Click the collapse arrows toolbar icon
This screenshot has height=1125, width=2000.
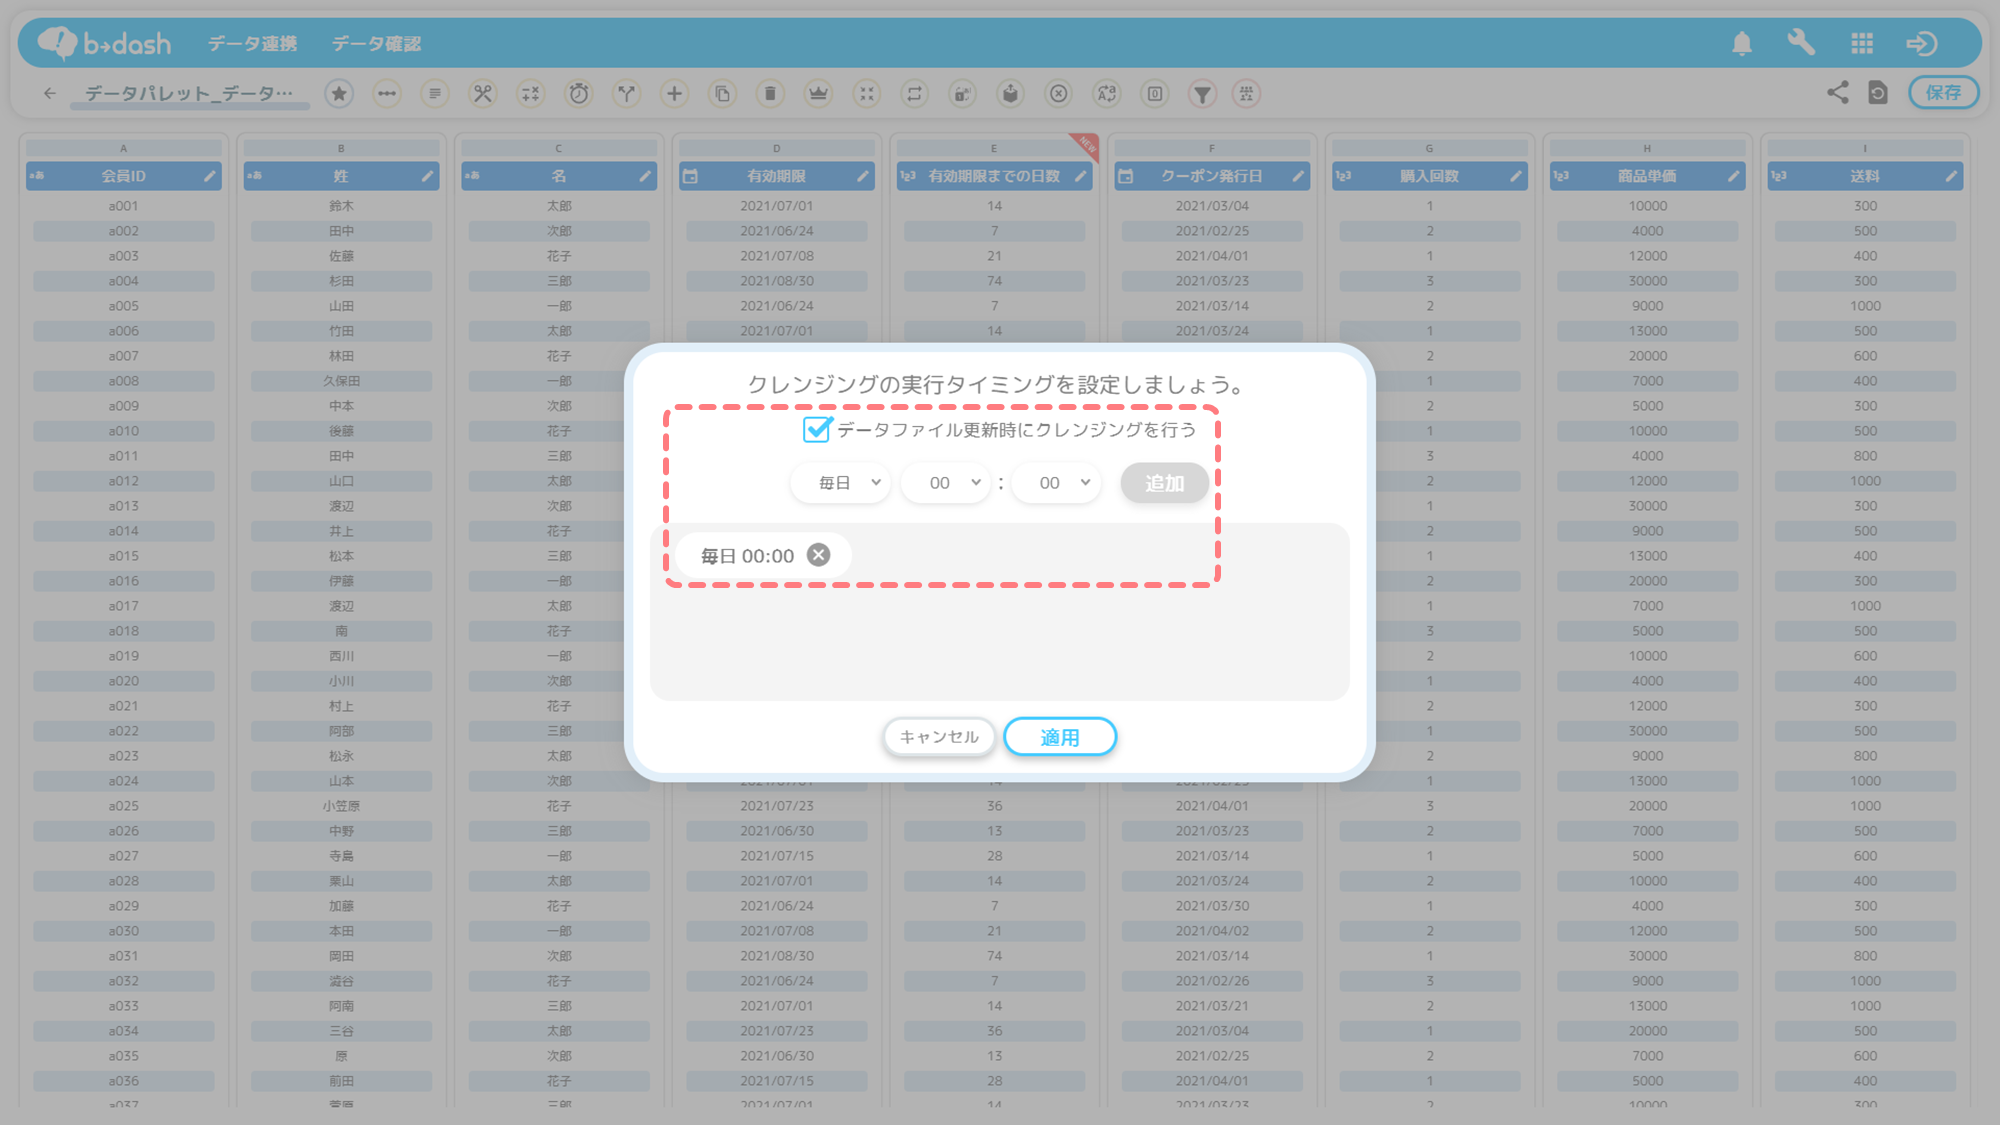[867, 94]
